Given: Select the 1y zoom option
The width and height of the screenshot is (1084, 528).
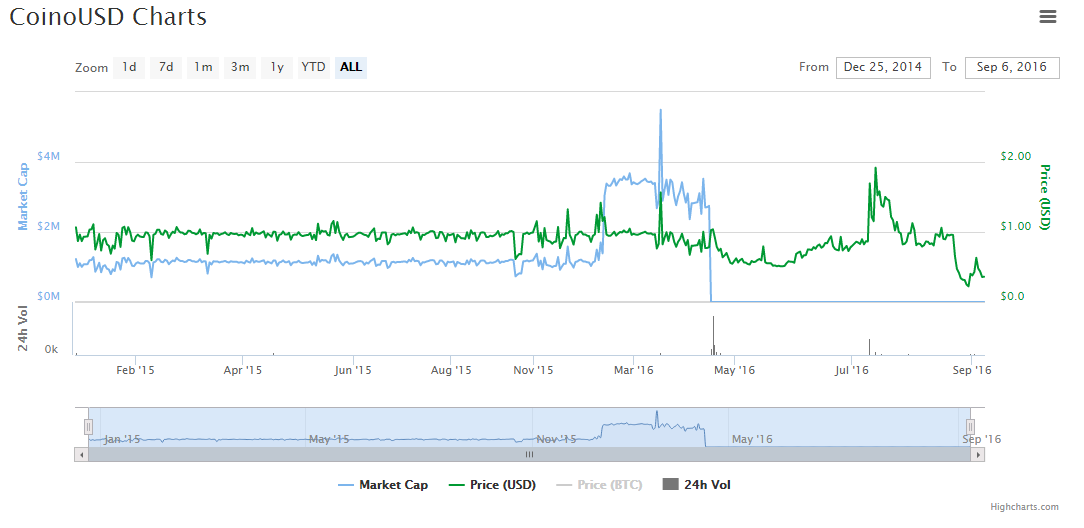Looking at the screenshot, I should point(277,68).
